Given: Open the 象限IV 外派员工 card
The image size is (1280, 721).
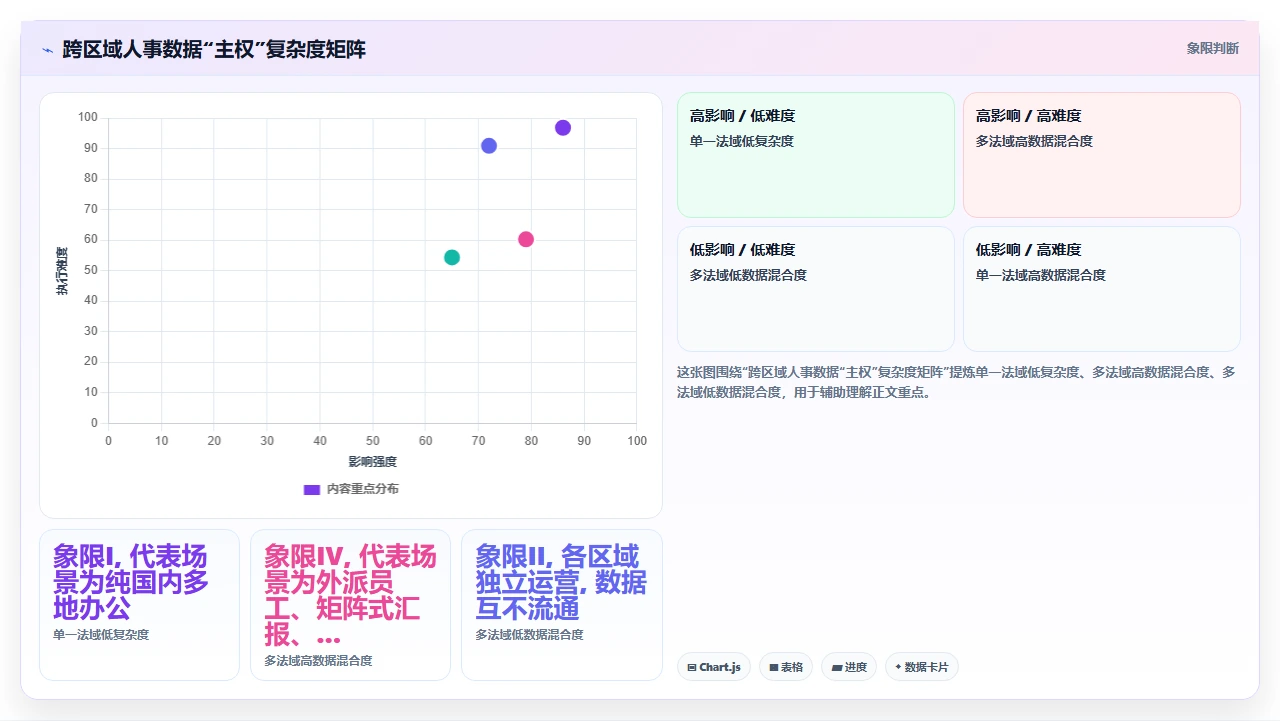Looking at the screenshot, I should [x=350, y=605].
